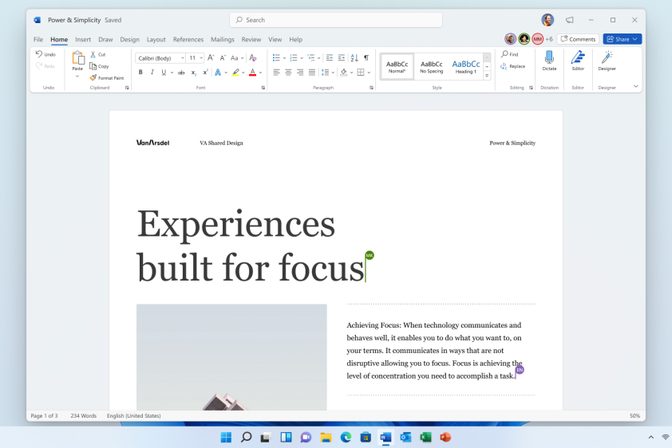Click the yellow text highlight color button

pyautogui.click(x=235, y=72)
